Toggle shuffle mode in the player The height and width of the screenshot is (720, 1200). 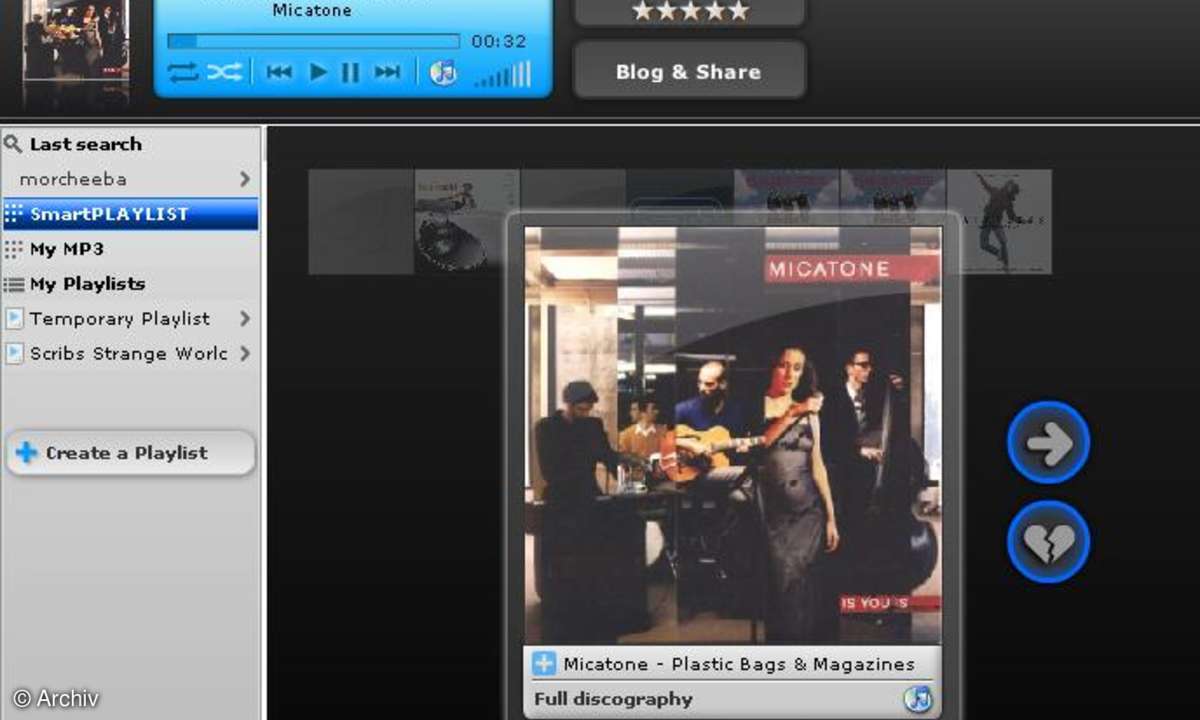click(224, 72)
